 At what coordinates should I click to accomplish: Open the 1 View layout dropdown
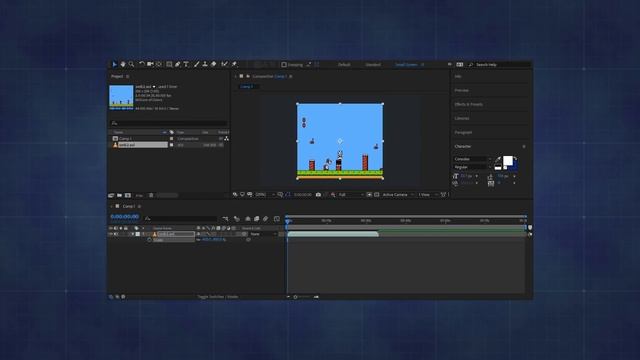click(427, 195)
